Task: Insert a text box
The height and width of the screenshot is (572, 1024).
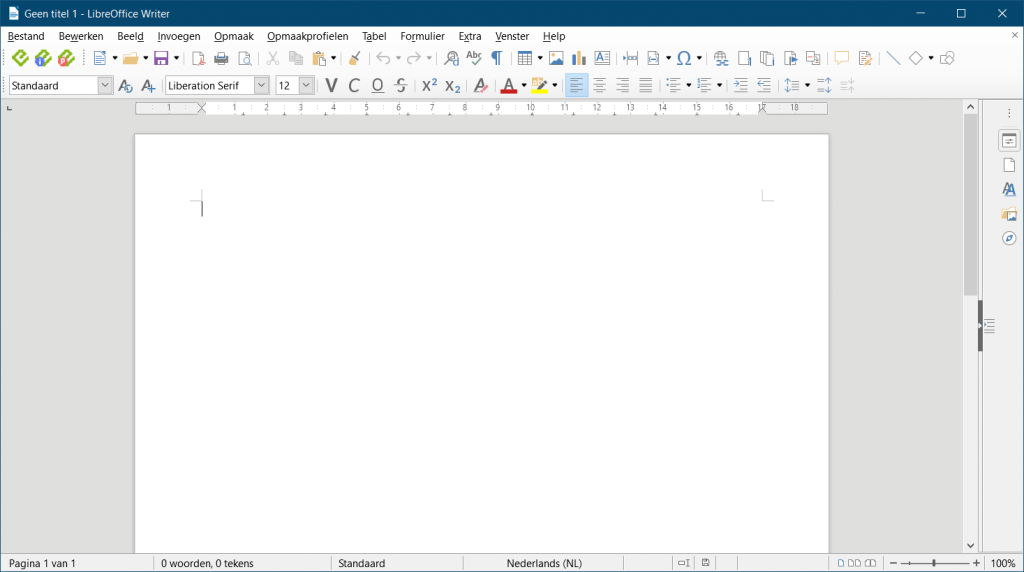Action: coord(602,59)
